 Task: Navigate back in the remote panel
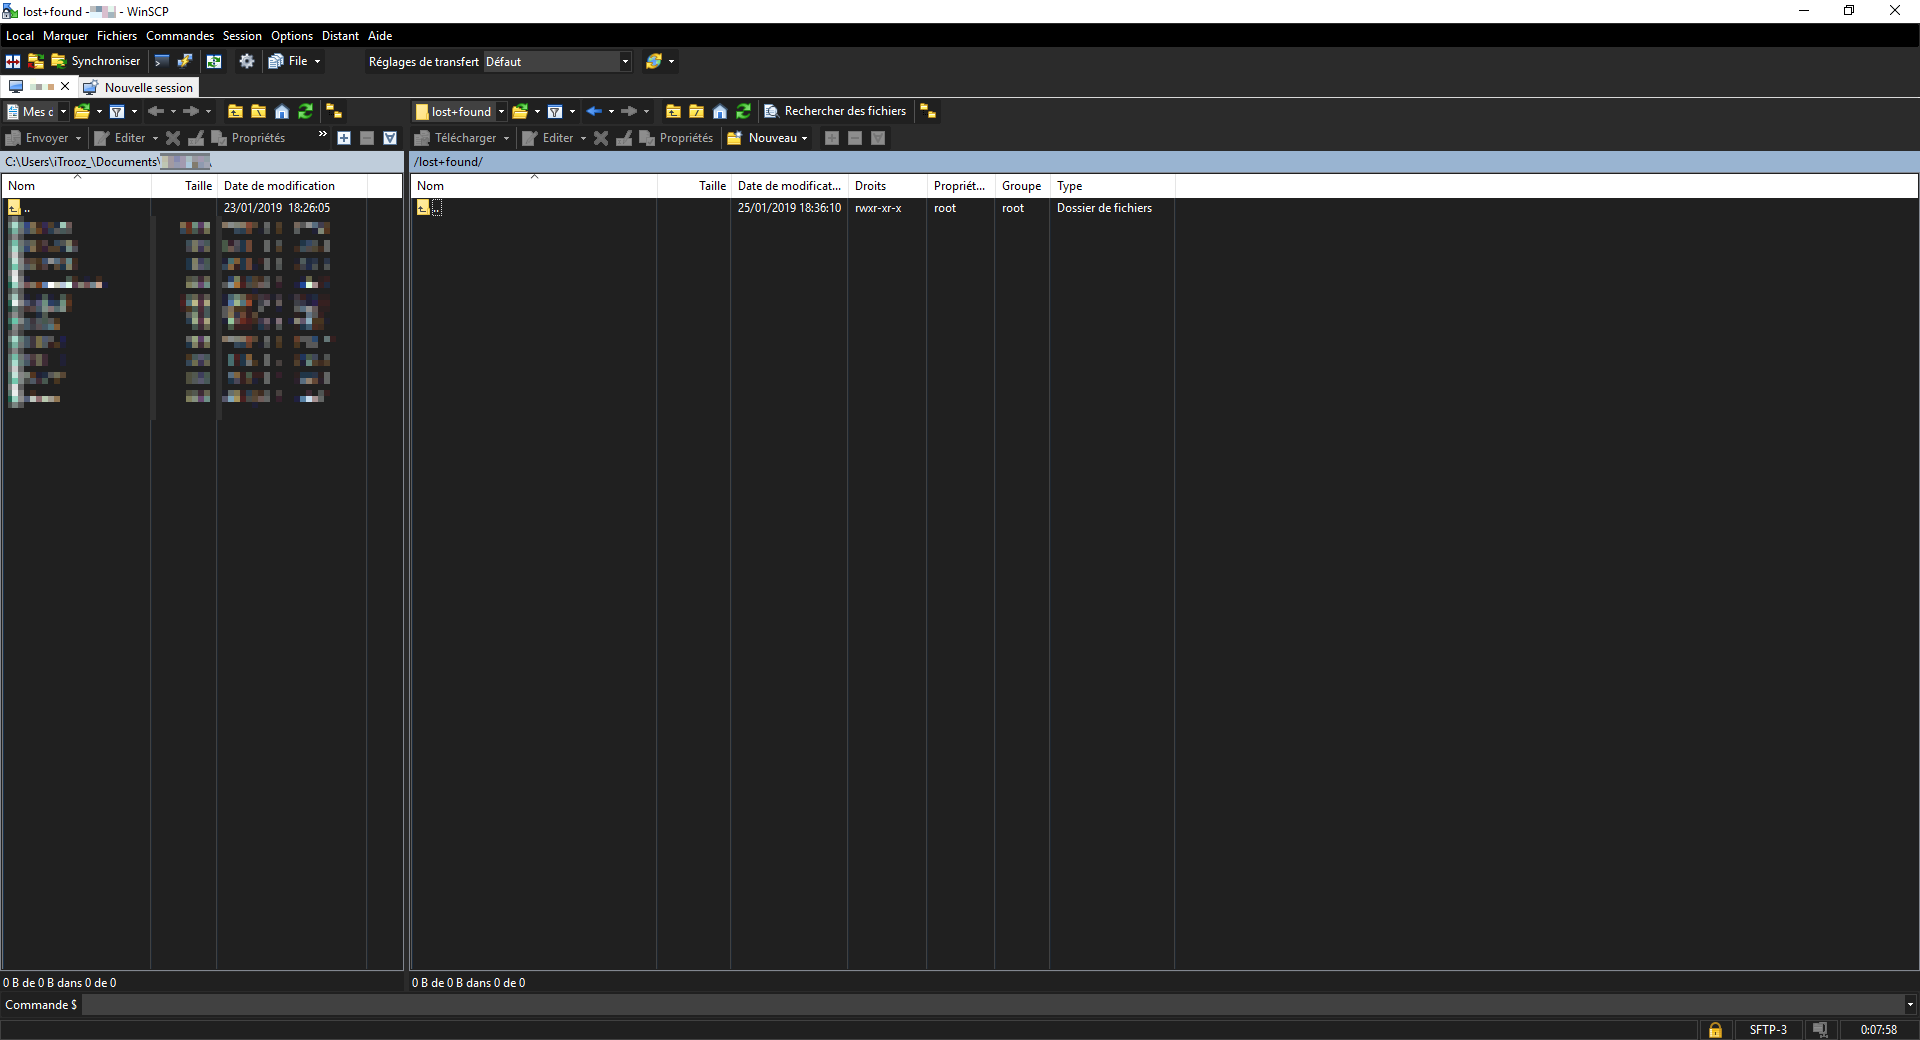[x=594, y=111]
